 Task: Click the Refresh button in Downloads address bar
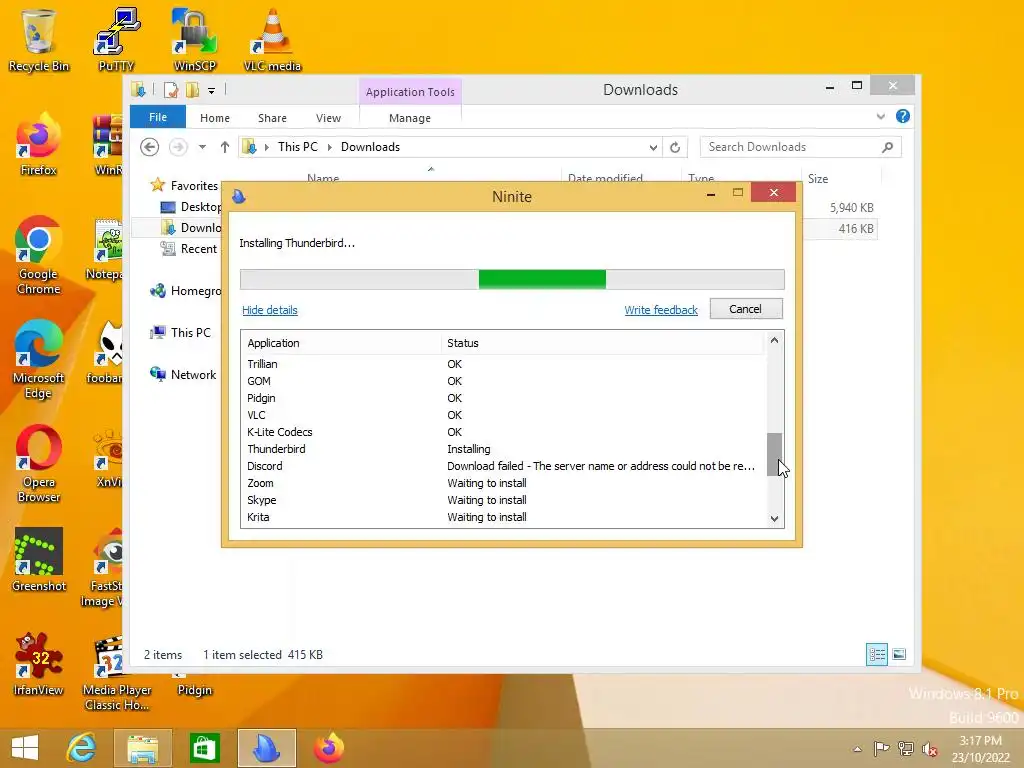coord(675,148)
